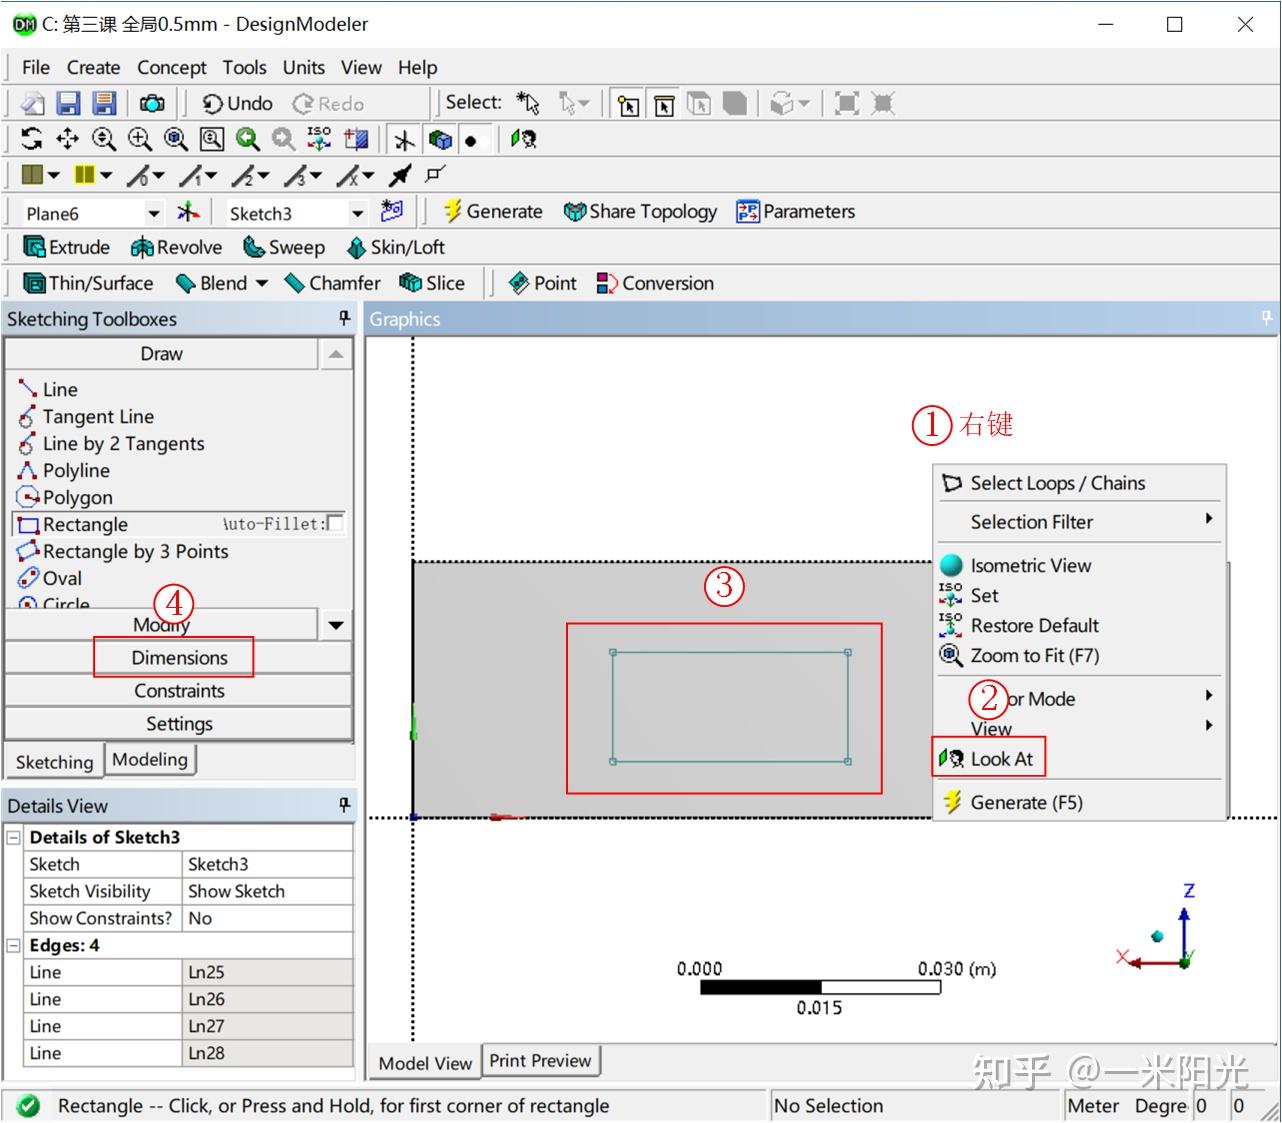The width and height of the screenshot is (1282, 1123).
Task: Select the Extrude tool
Action: click(x=64, y=247)
